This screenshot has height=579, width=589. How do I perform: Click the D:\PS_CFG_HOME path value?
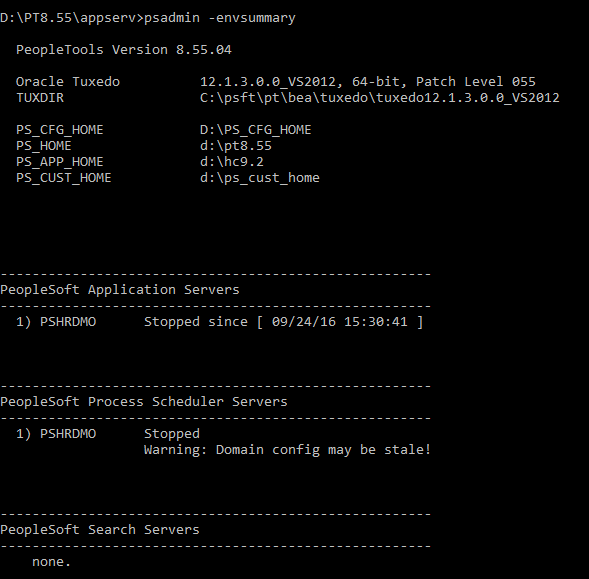(x=255, y=130)
